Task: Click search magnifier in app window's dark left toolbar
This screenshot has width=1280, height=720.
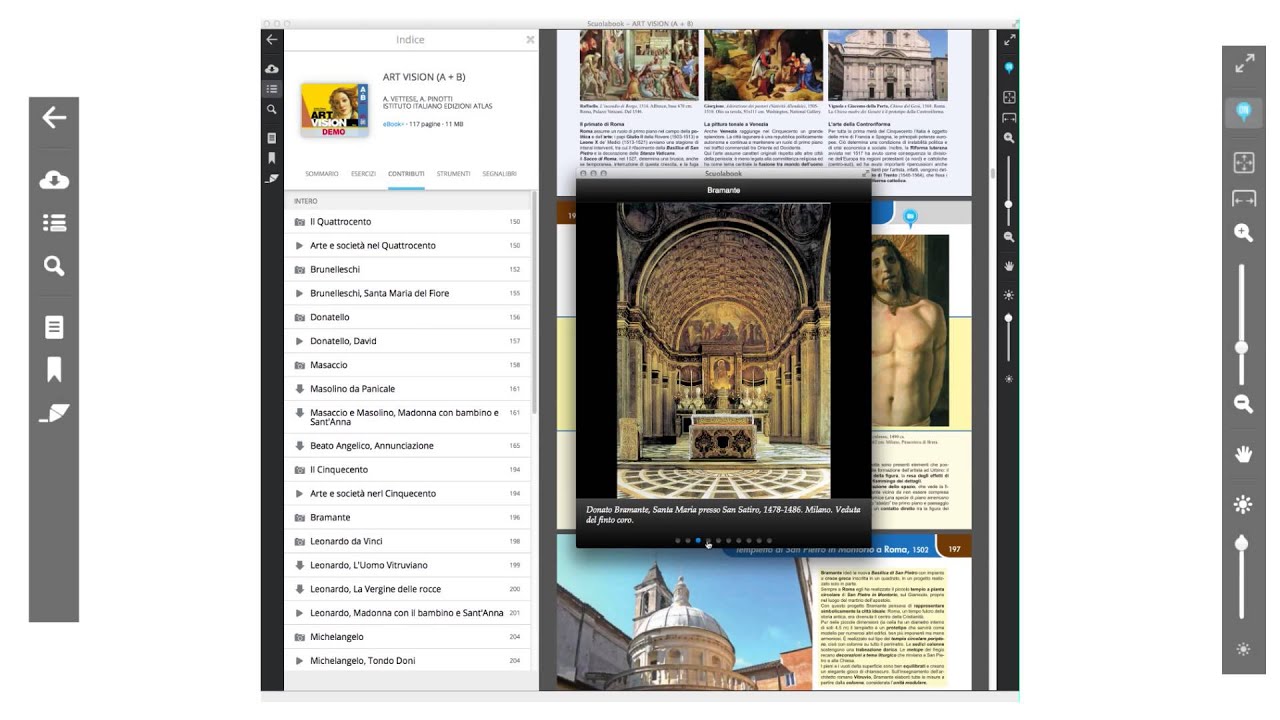Action: tap(271, 109)
